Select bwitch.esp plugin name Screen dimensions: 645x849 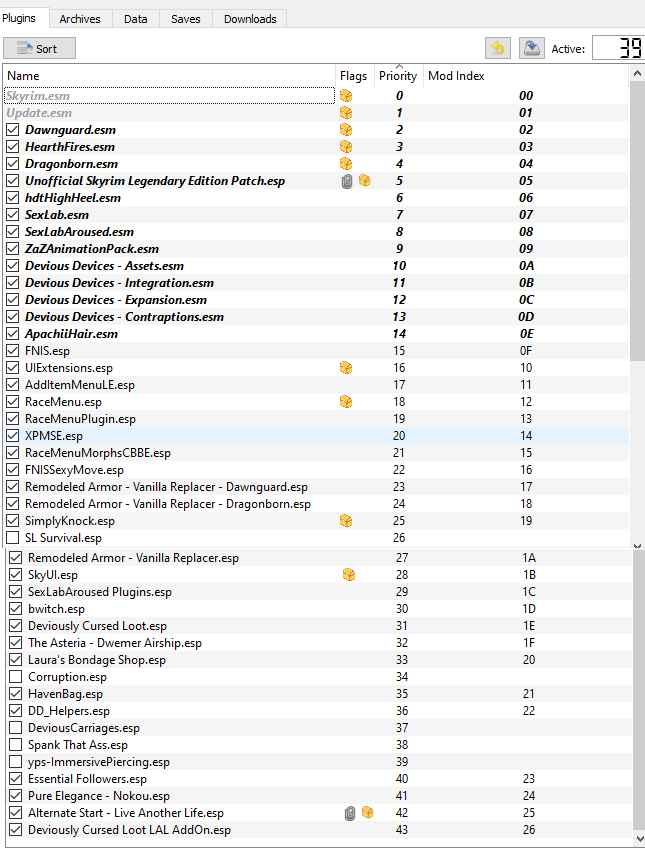coord(56,609)
